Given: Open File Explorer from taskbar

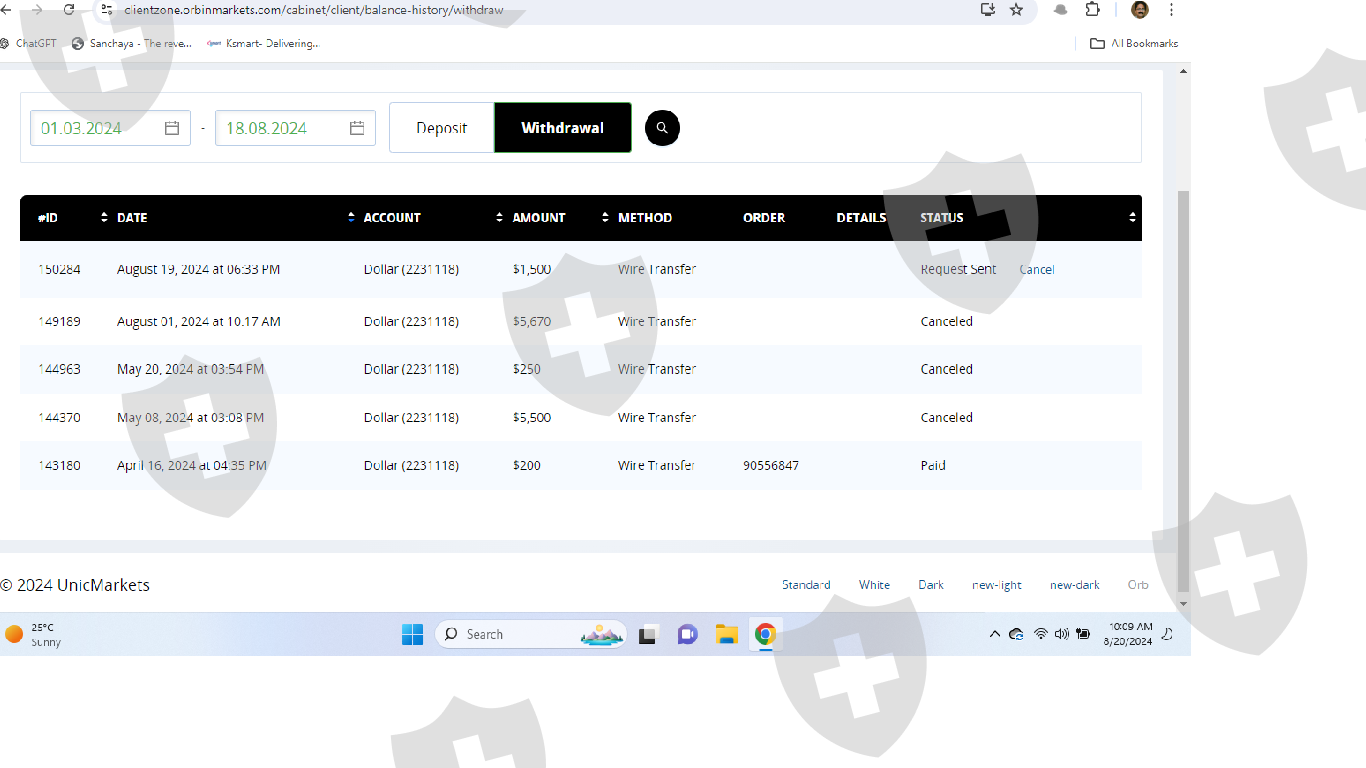Looking at the screenshot, I should (726, 634).
